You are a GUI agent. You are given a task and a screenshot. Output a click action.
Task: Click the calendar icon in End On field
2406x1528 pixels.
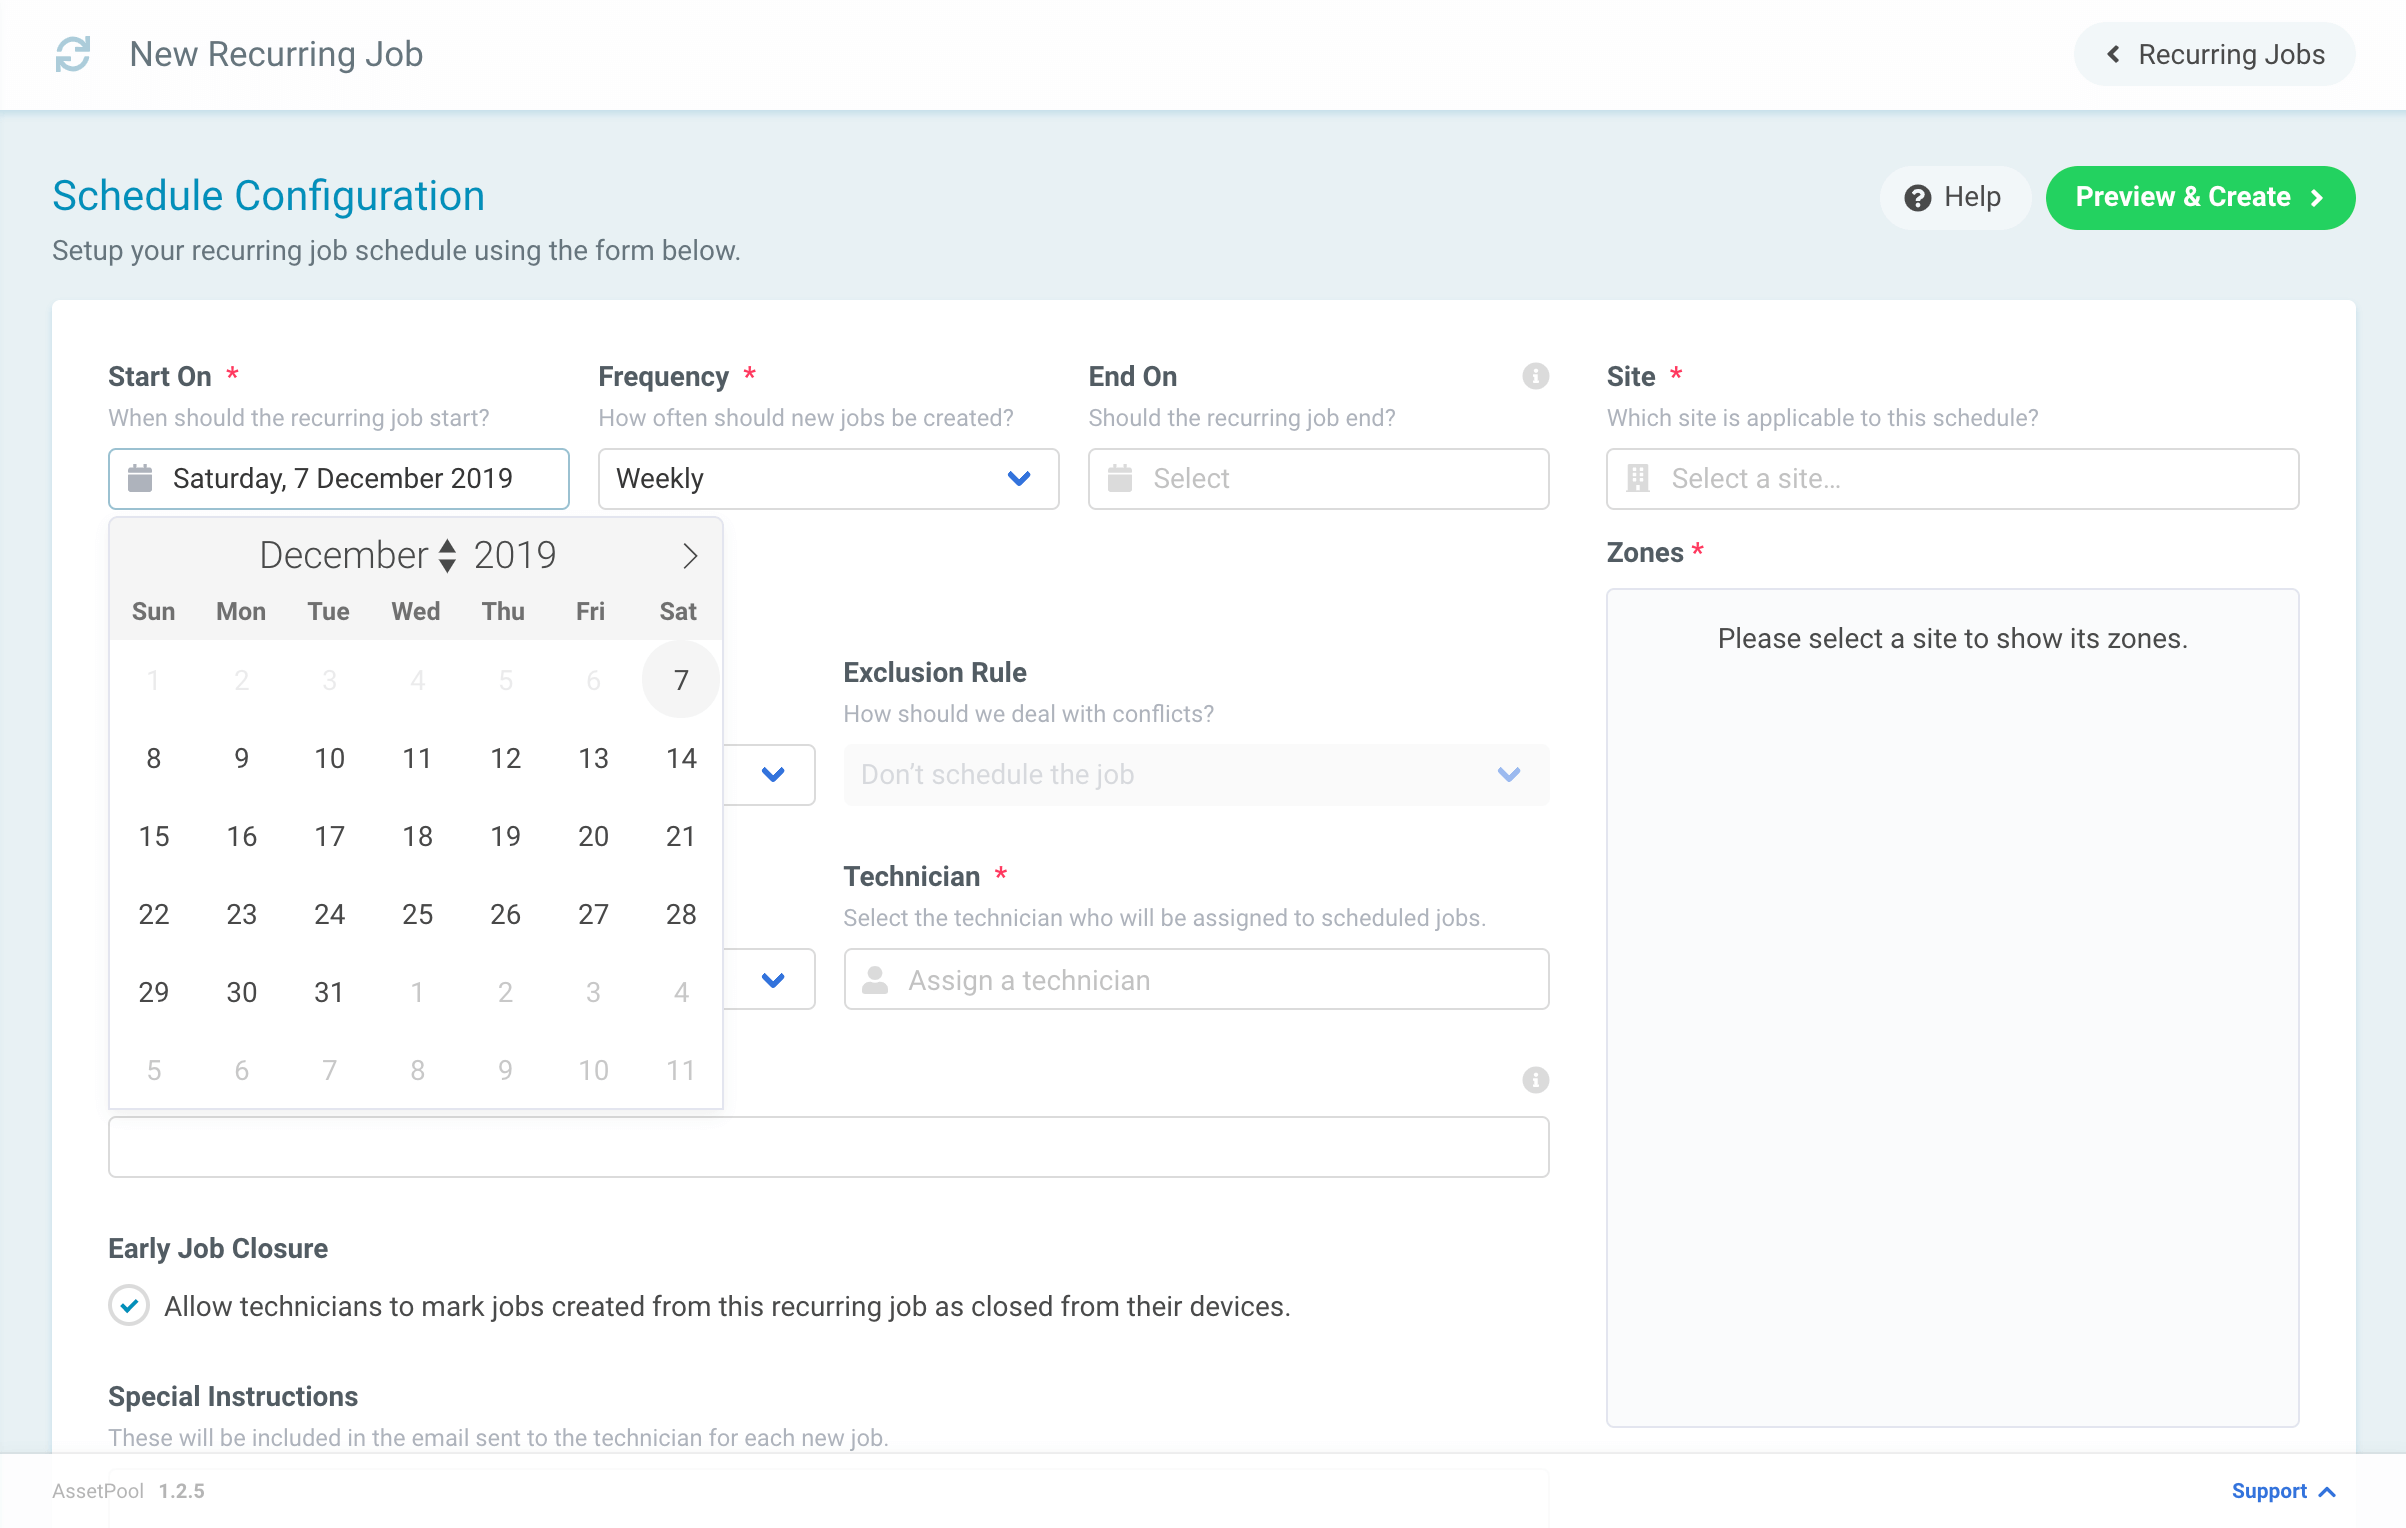[x=1120, y=479]
